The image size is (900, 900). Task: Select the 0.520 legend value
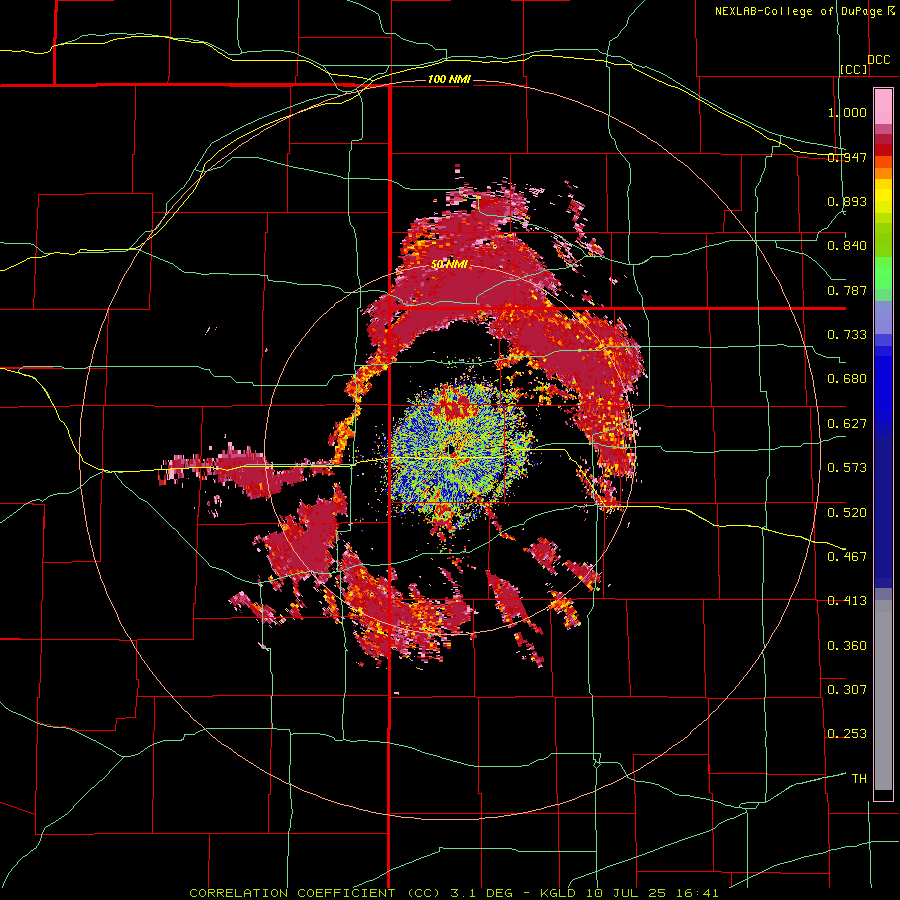point(847,512)
